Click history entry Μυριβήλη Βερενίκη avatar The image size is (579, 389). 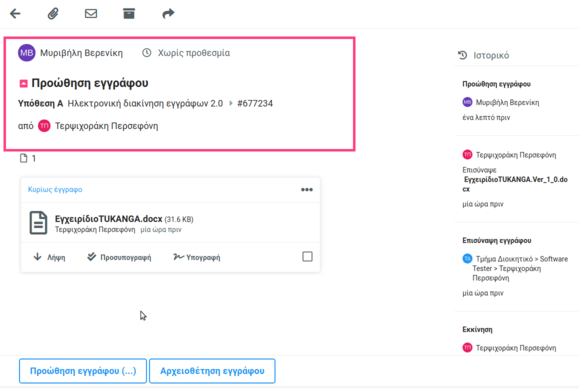(467, 102)
